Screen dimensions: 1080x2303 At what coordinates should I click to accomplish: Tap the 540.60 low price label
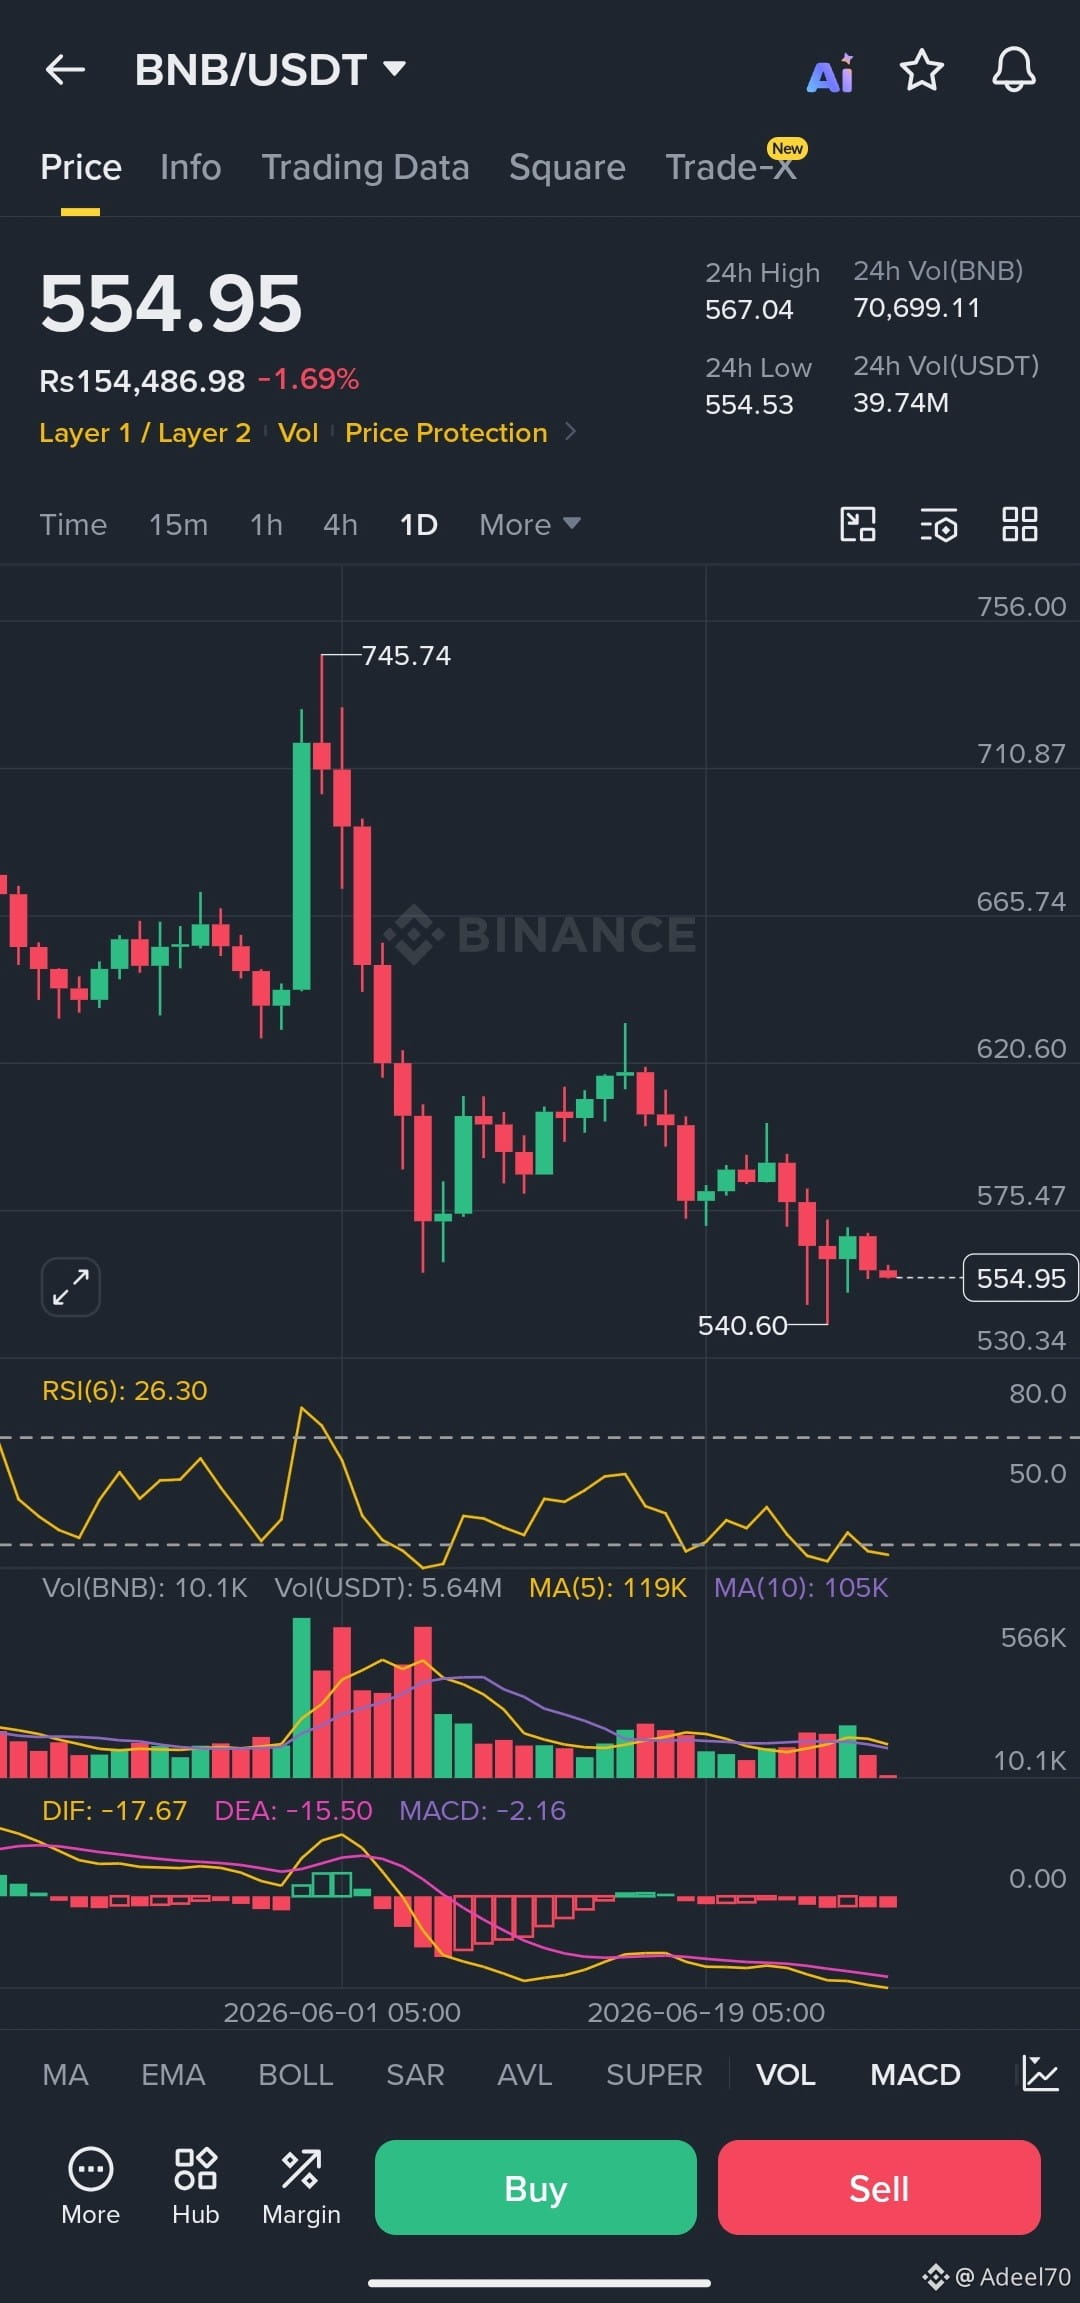pyautogui.click(x=742, y=1325)
